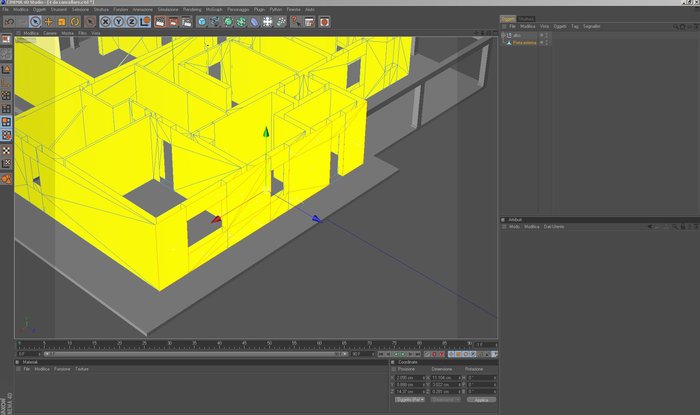The width and height of the screenshot is (700, 415).
Task: Select the Move tool in the top toolbar
Action: [48, 21]
